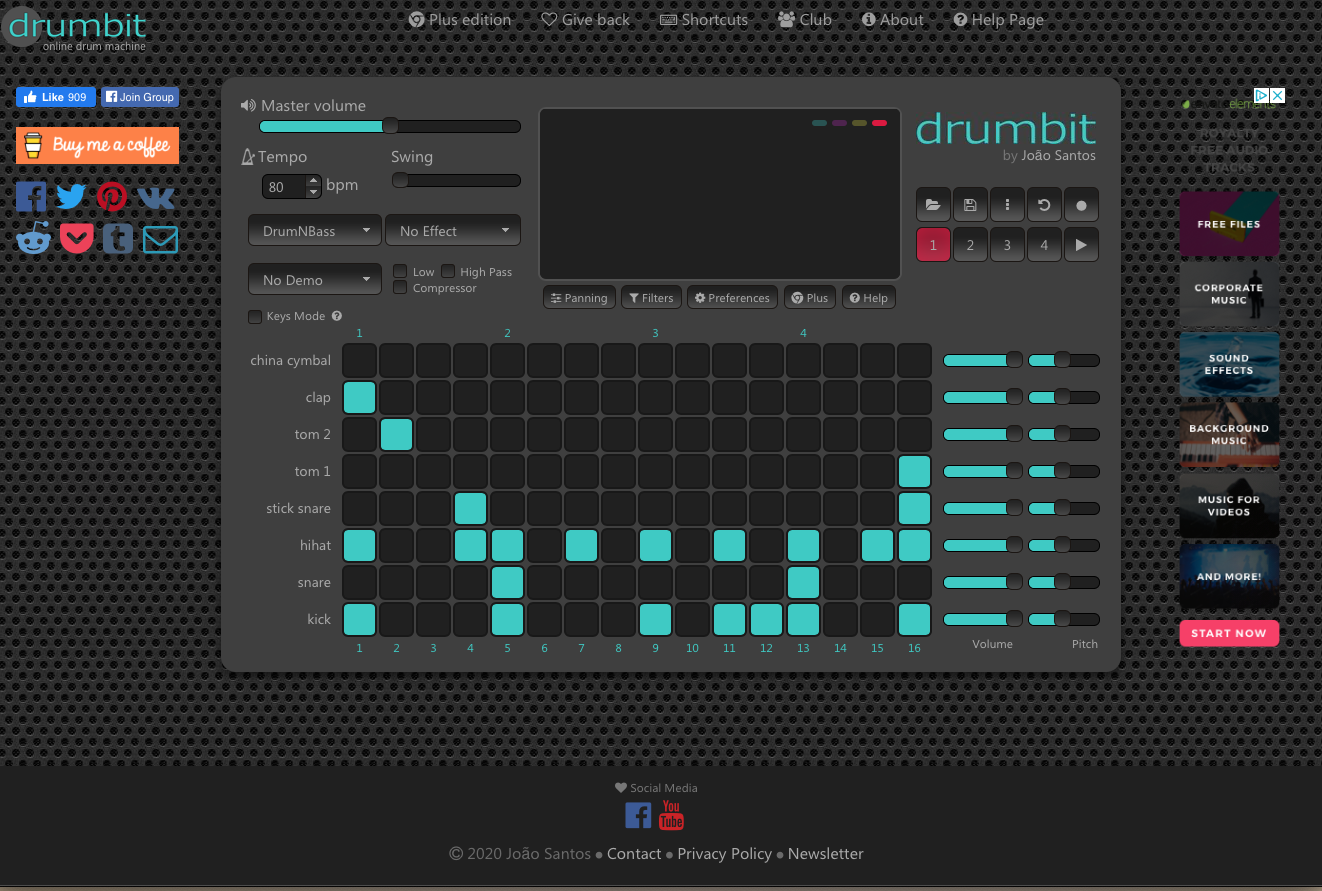Turn off tom 1 on step 16
This screenshot has height=891, width=1322.
(915, 471)
